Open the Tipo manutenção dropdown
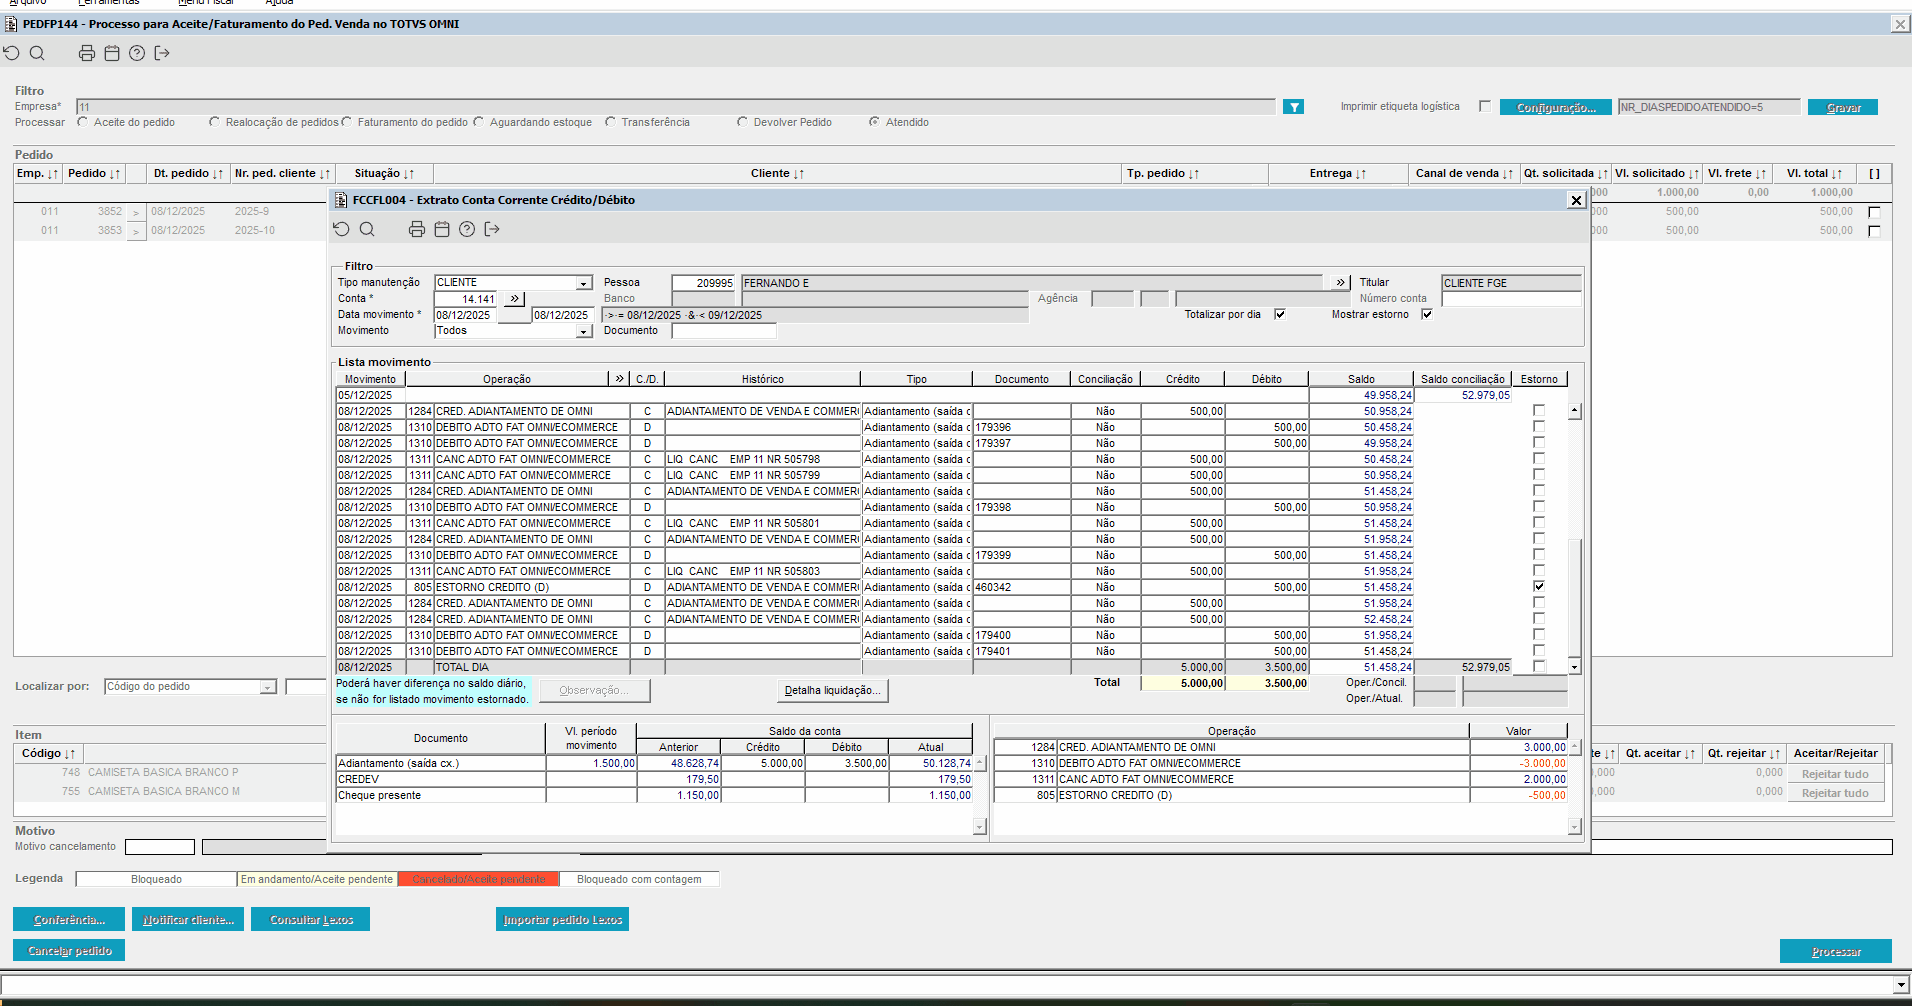 point(584,283)
